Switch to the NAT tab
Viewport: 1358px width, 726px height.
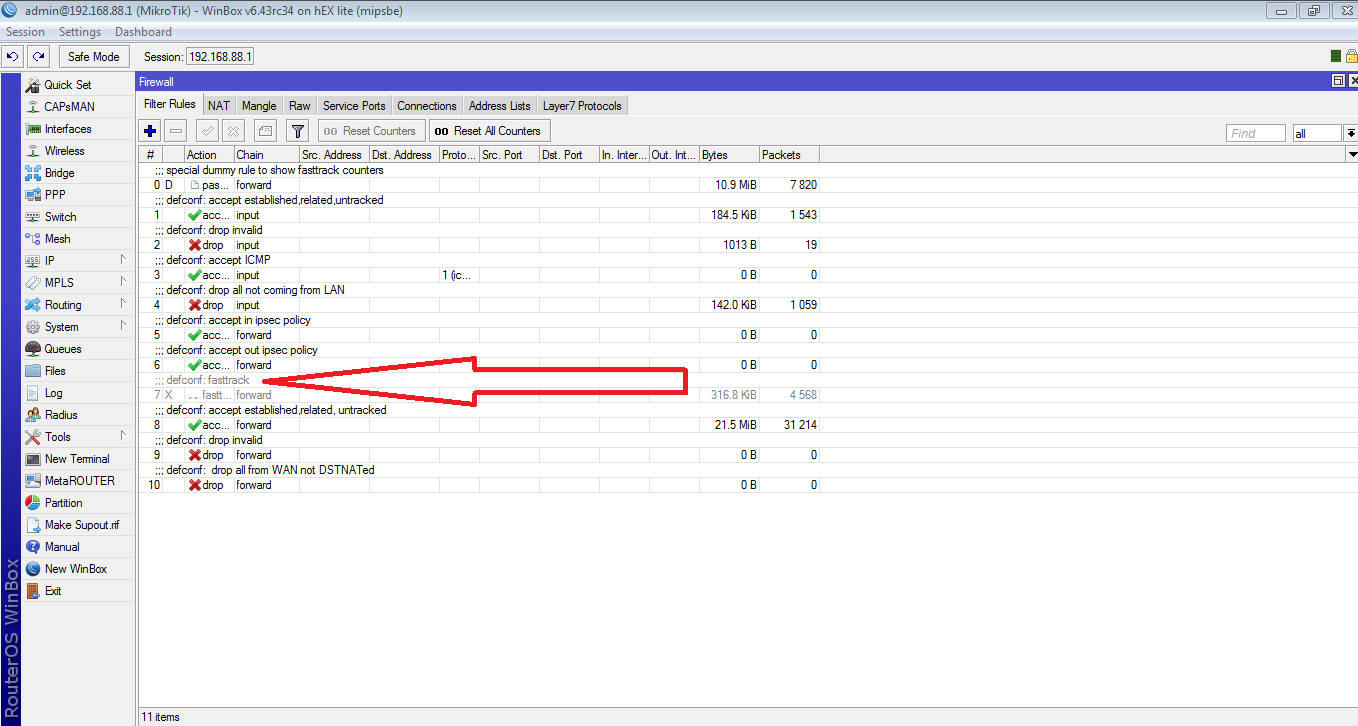[219, 106]
